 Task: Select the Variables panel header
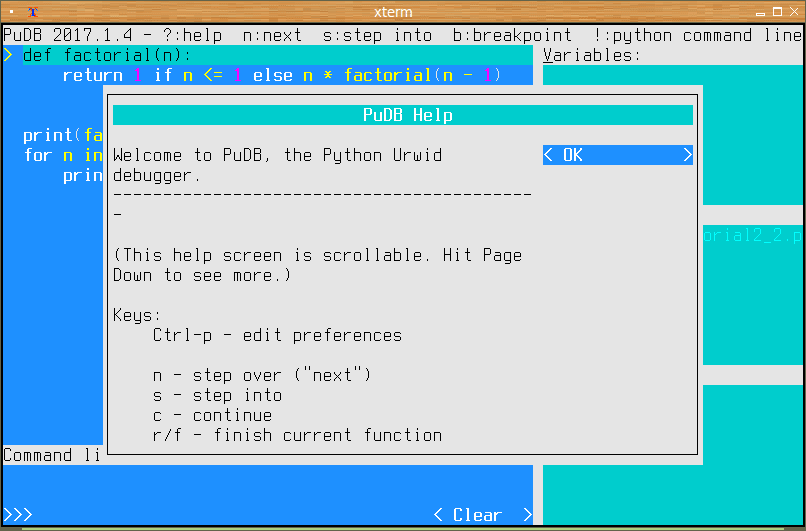click(x=592, y=55)
